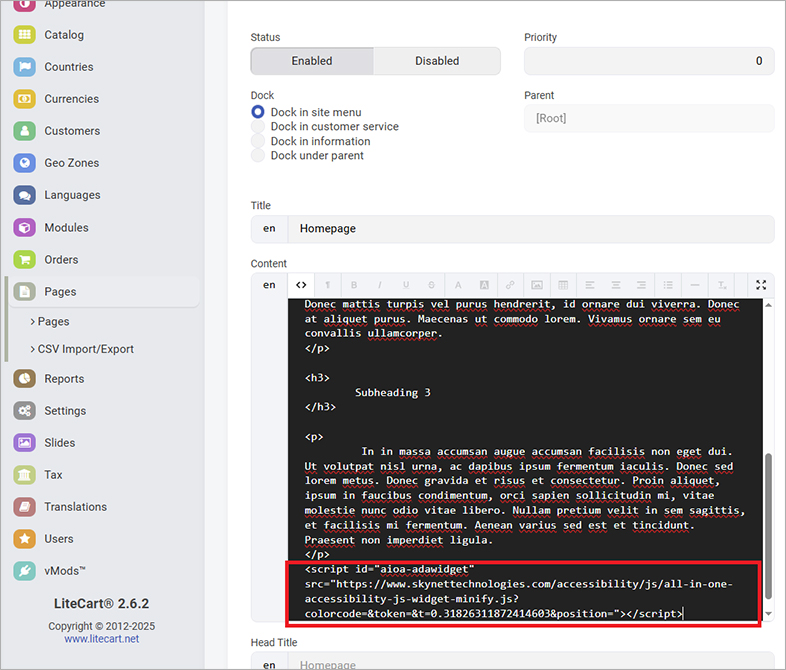Image resolution: width=786 pixels, height=670 pixels.
Task: Click the Geo Zones globe icon
Action: pyautogui.click(x=25, y=163)
